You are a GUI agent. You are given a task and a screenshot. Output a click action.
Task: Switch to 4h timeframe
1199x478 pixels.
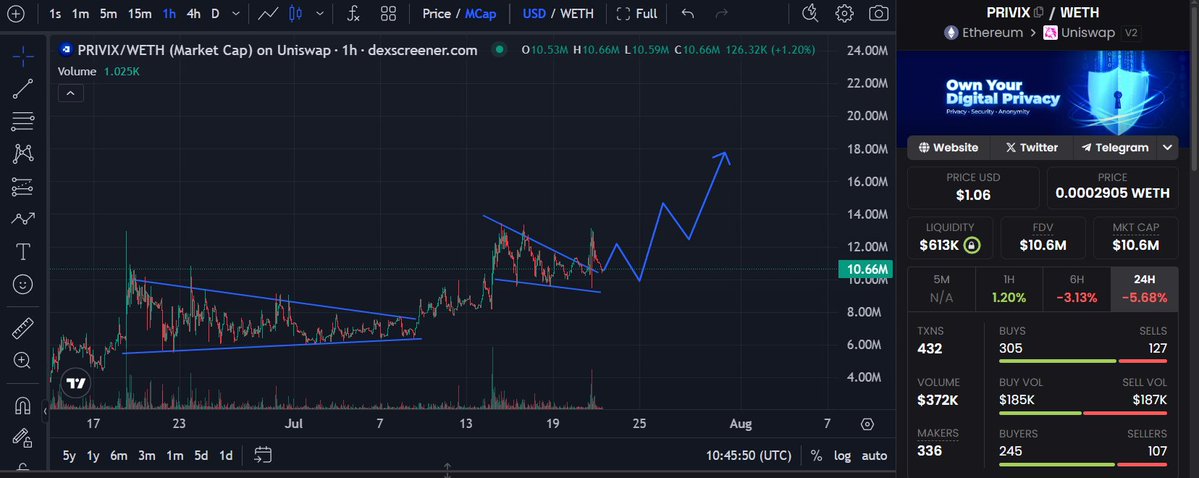pyautogui.click(x=193, y=14)
